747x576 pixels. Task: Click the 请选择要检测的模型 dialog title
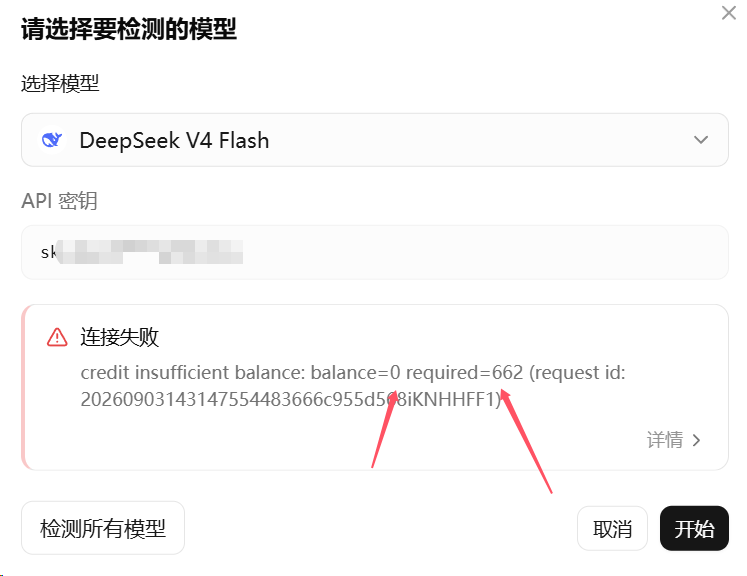(129, 29)
